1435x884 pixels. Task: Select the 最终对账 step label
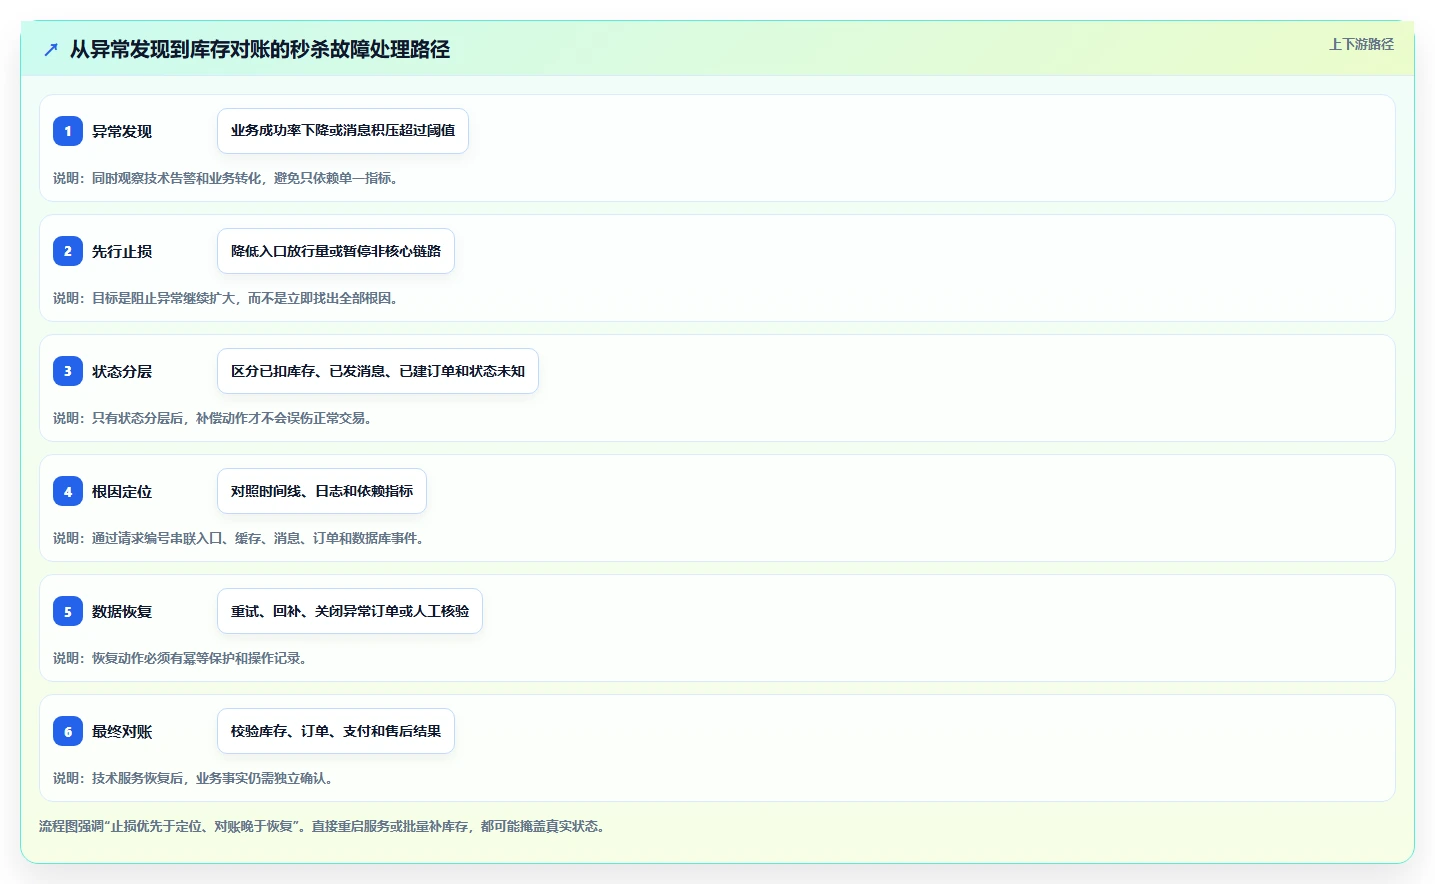[x=122, y=731]
